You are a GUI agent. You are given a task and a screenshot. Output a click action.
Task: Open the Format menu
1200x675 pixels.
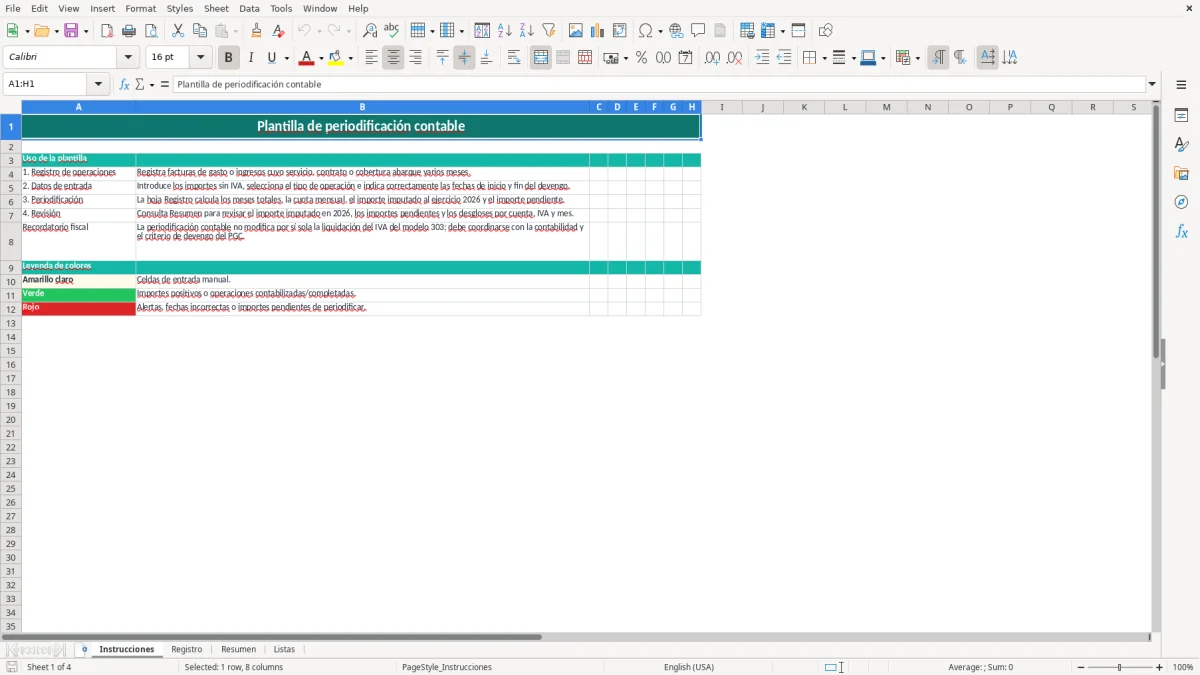point(140,8)
